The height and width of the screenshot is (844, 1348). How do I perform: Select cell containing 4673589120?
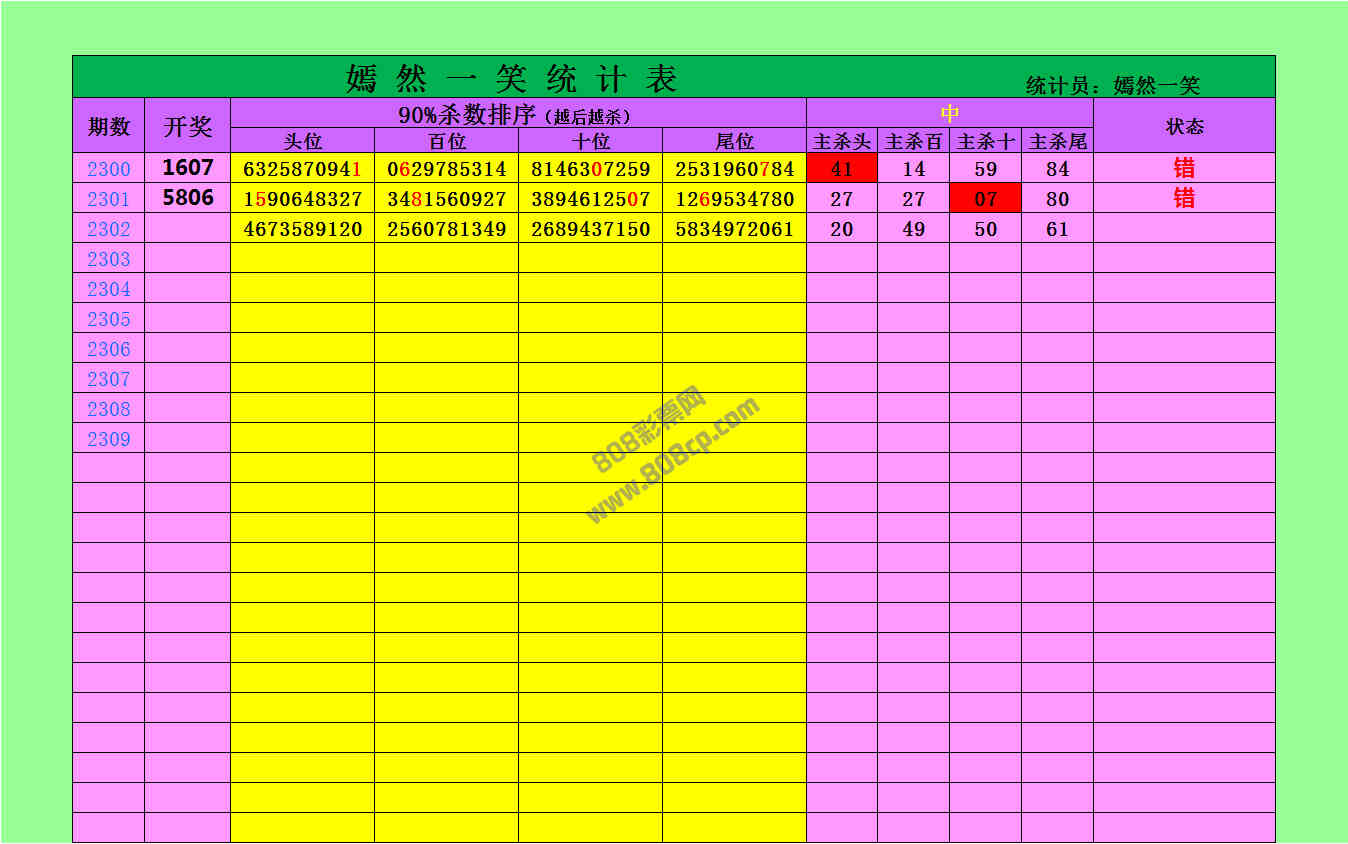(x=303, y=229)
